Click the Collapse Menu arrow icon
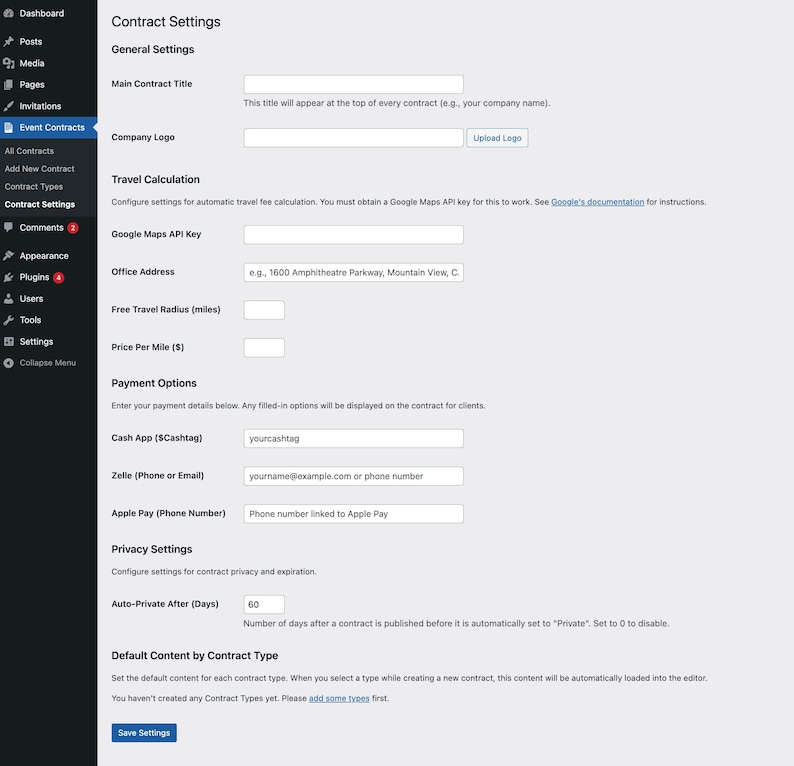This screenshot has width=794, height=766. (x=9, y=363)
